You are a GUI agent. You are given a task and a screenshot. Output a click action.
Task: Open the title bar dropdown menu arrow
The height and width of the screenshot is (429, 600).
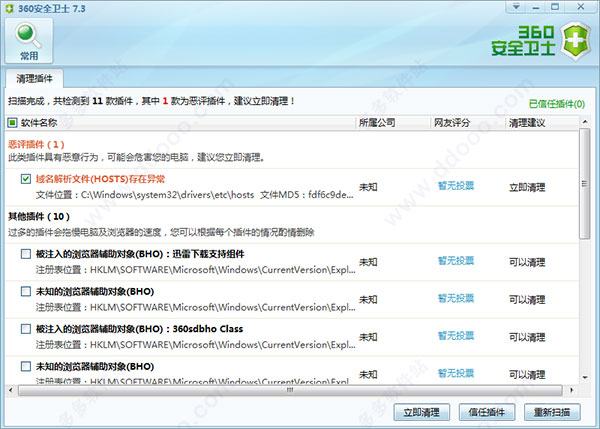point(516,7)
